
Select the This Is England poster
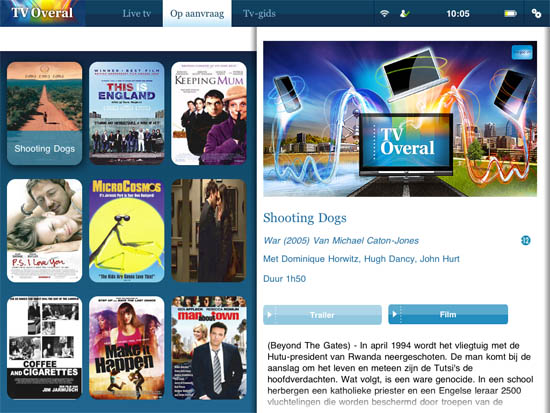click(127, 113)
